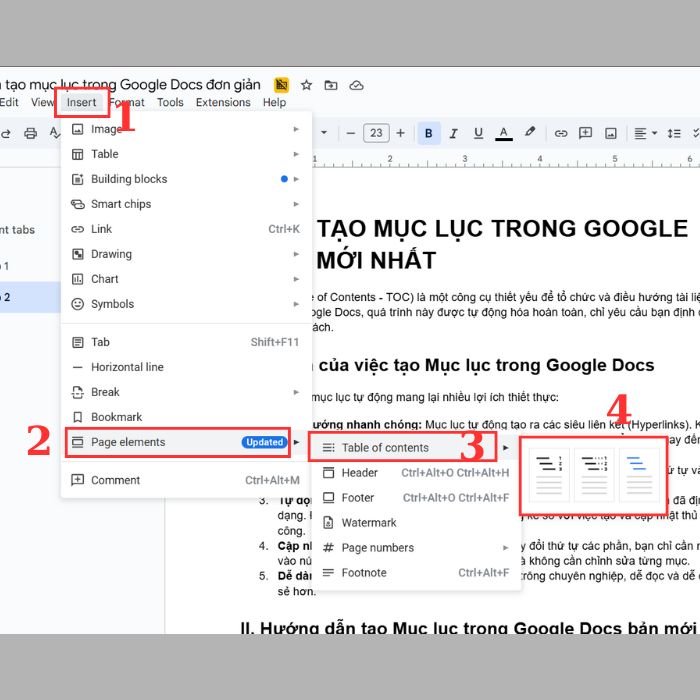Open Chart submenu
Viewport: 700px width, 700px height.
pyautogui.click(x=186, y=279)
